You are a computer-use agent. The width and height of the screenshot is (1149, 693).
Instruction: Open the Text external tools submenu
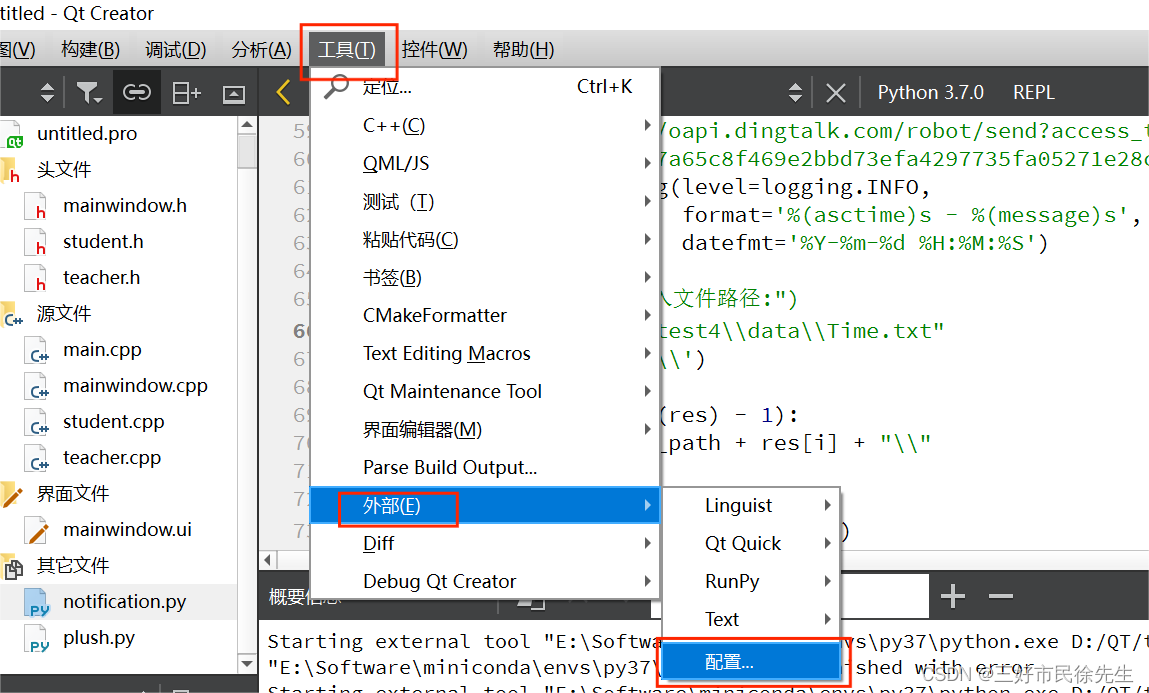[751, 620]
